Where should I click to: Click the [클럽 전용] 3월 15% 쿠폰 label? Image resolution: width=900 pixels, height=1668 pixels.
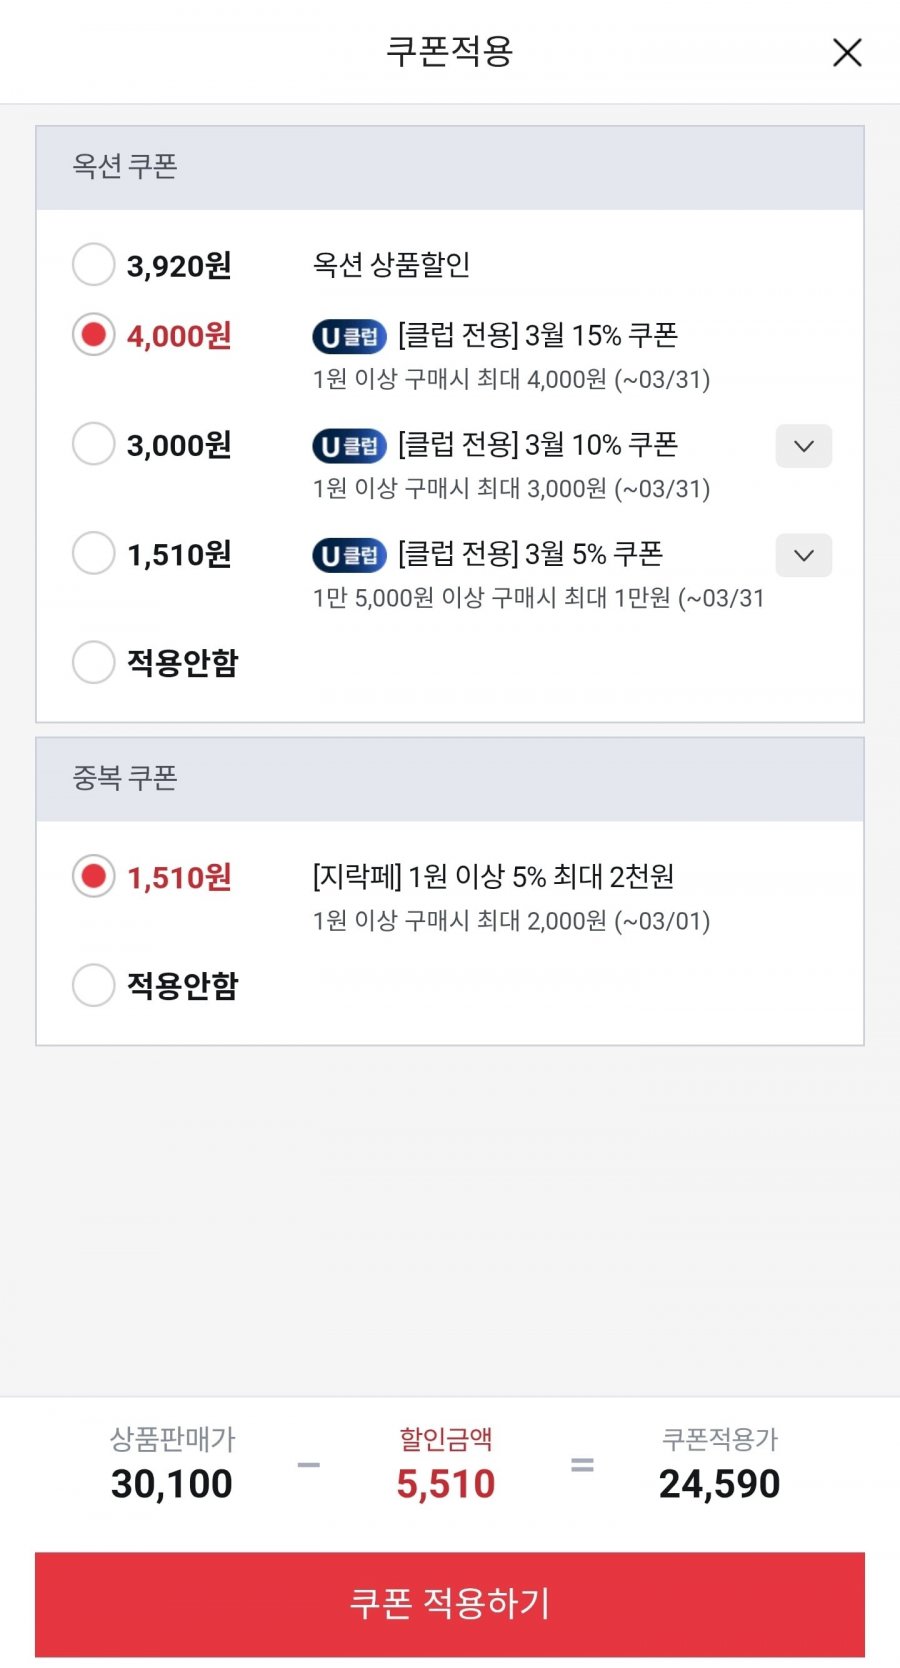(x=538, y=335)
